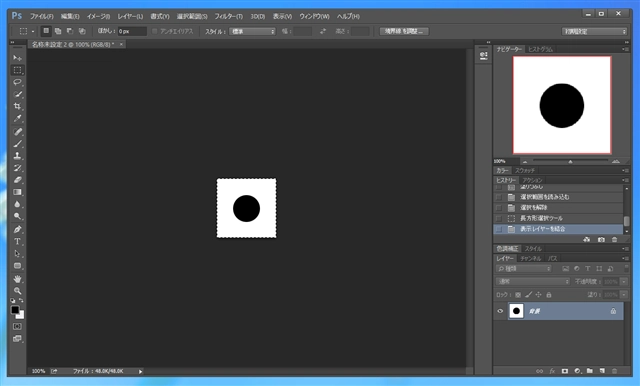This screenshot has height=386, width=640.
Task: Reset default foreground and background colors
Action: (x=13, y=300)
